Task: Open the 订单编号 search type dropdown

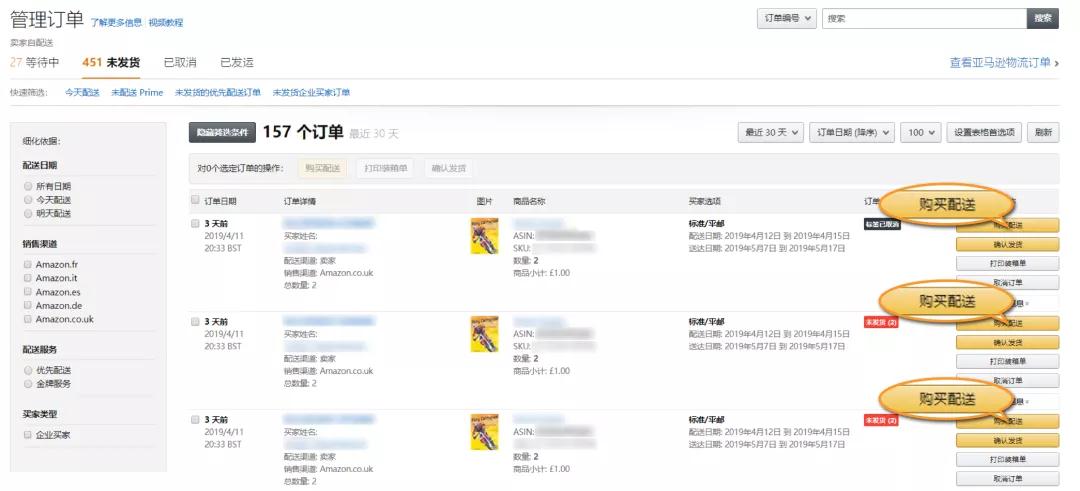Action: (x=787, y=19)
